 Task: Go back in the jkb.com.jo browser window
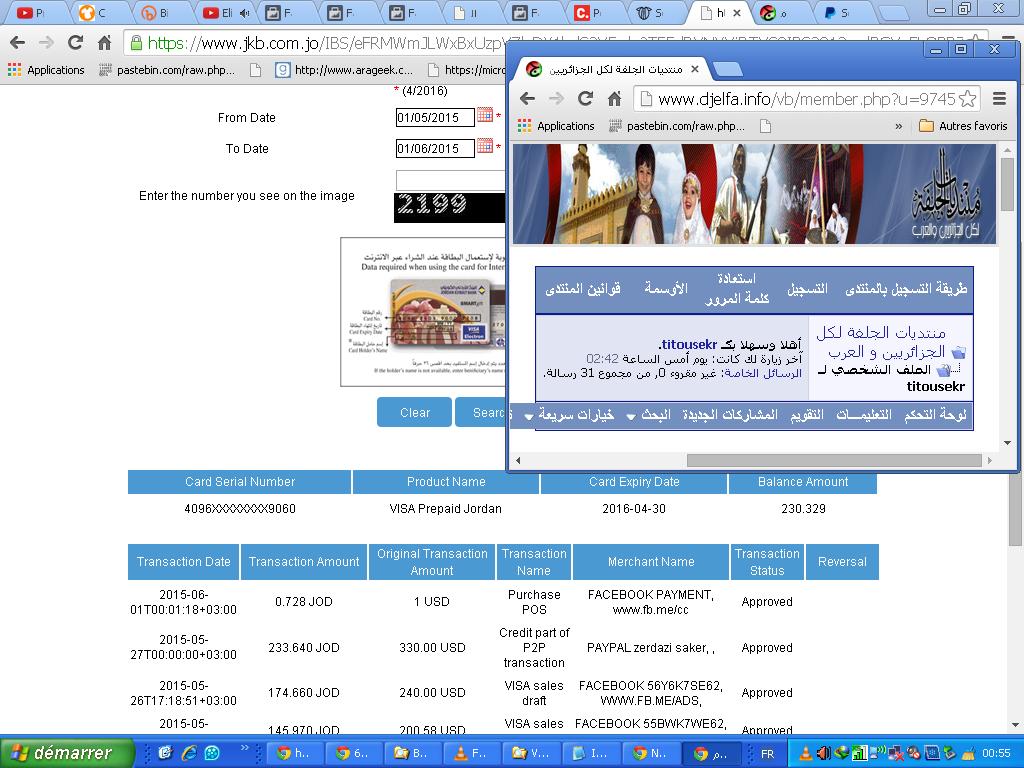(x=18, y=43)
